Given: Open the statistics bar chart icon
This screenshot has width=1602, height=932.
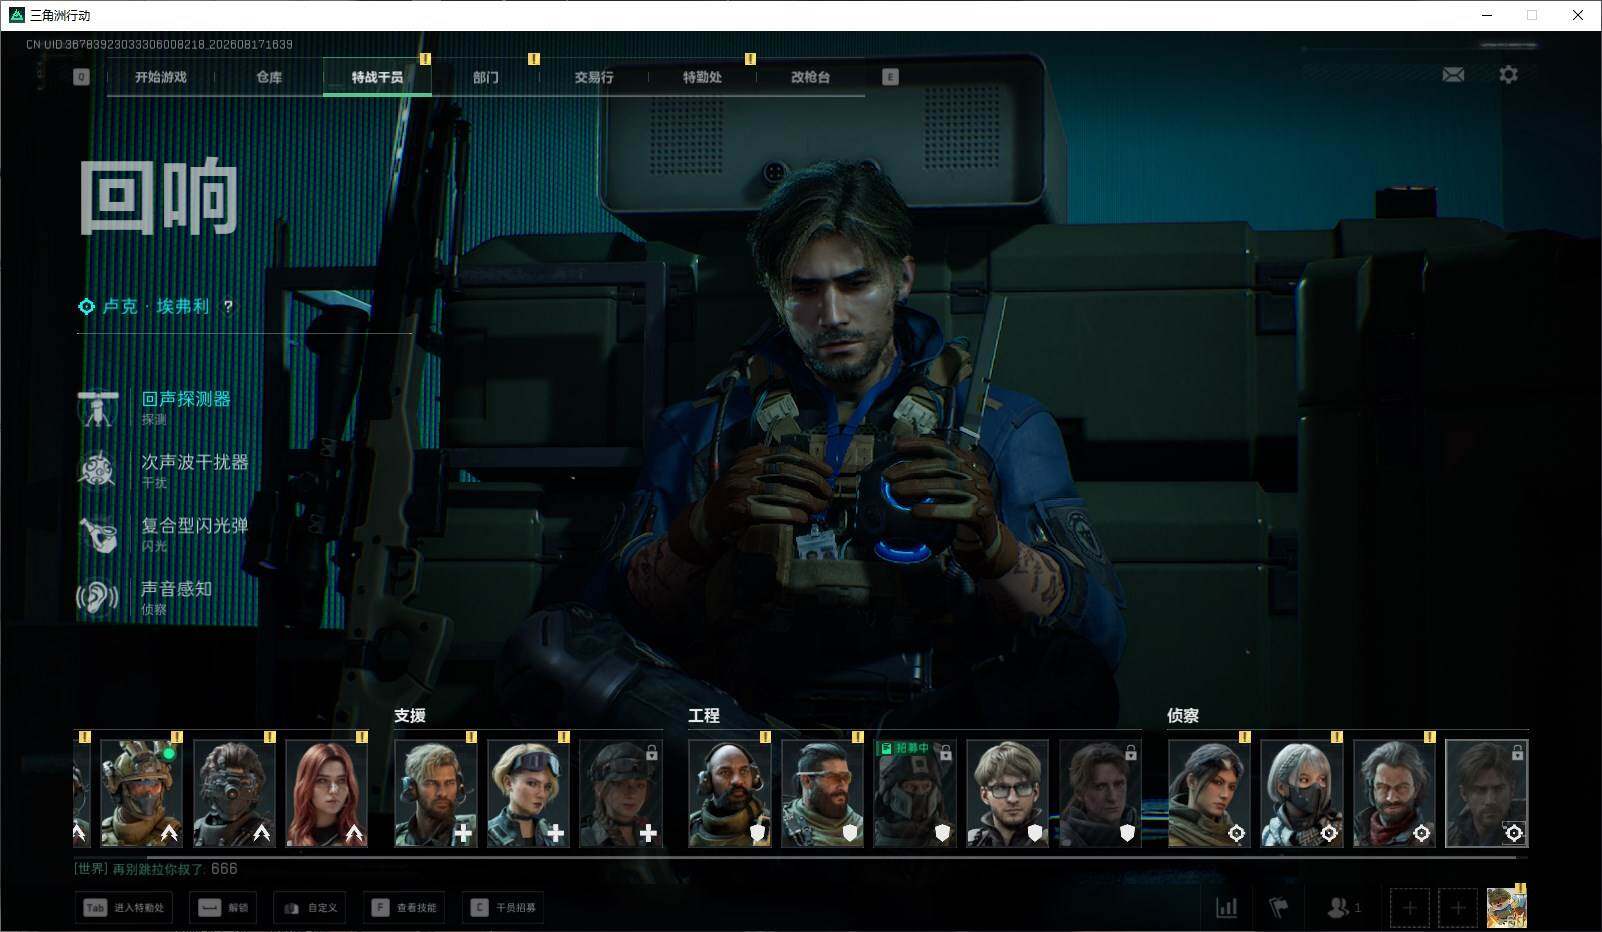Looking at the screenshot, I should (x=1226, y=907).
